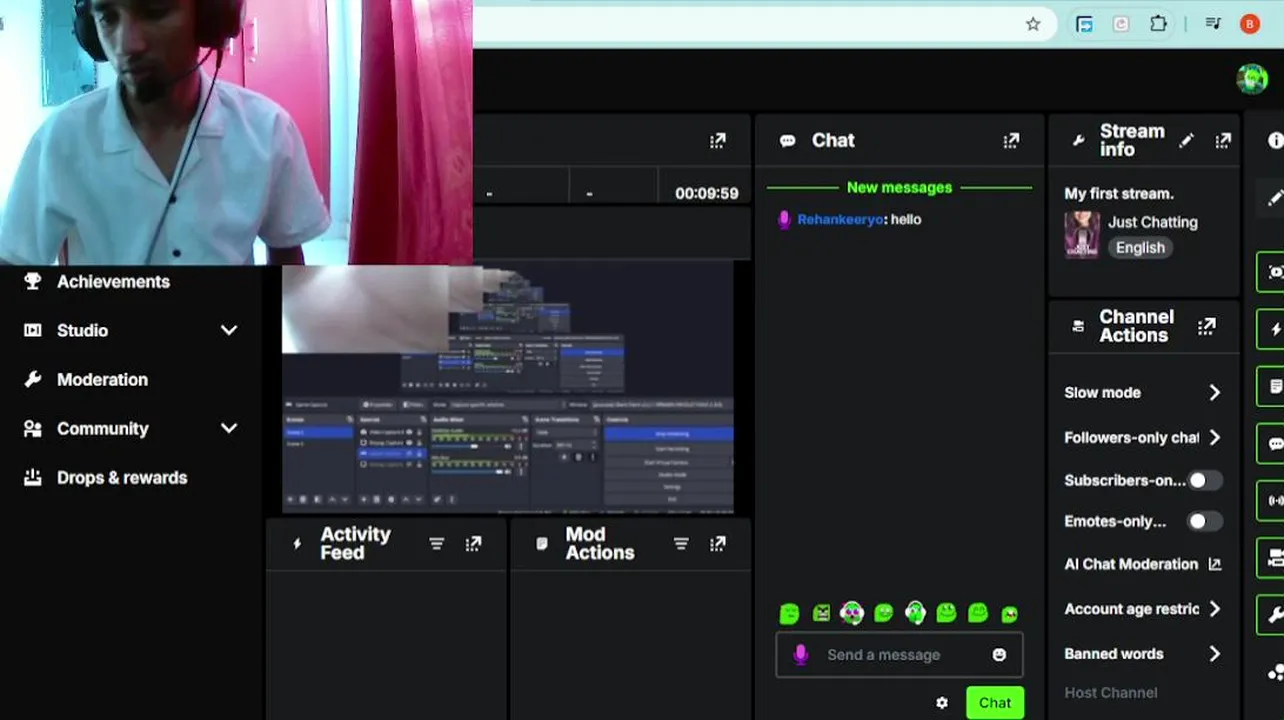The height and width of the screenshot is (720, 1284).
Task: Click AI Chat Moderation label
Action: pyautogui.click(x=1131, y=564)
